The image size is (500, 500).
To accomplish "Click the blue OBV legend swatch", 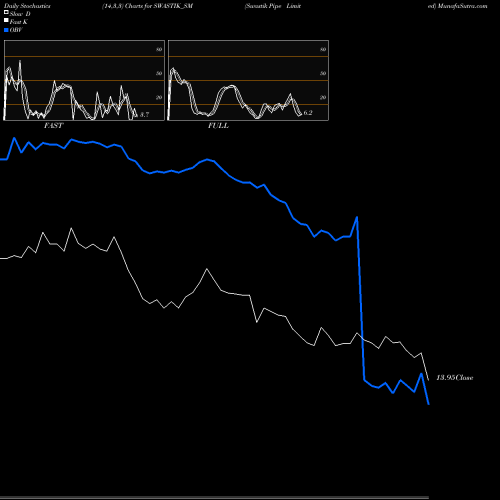I will tap(6, 30).
